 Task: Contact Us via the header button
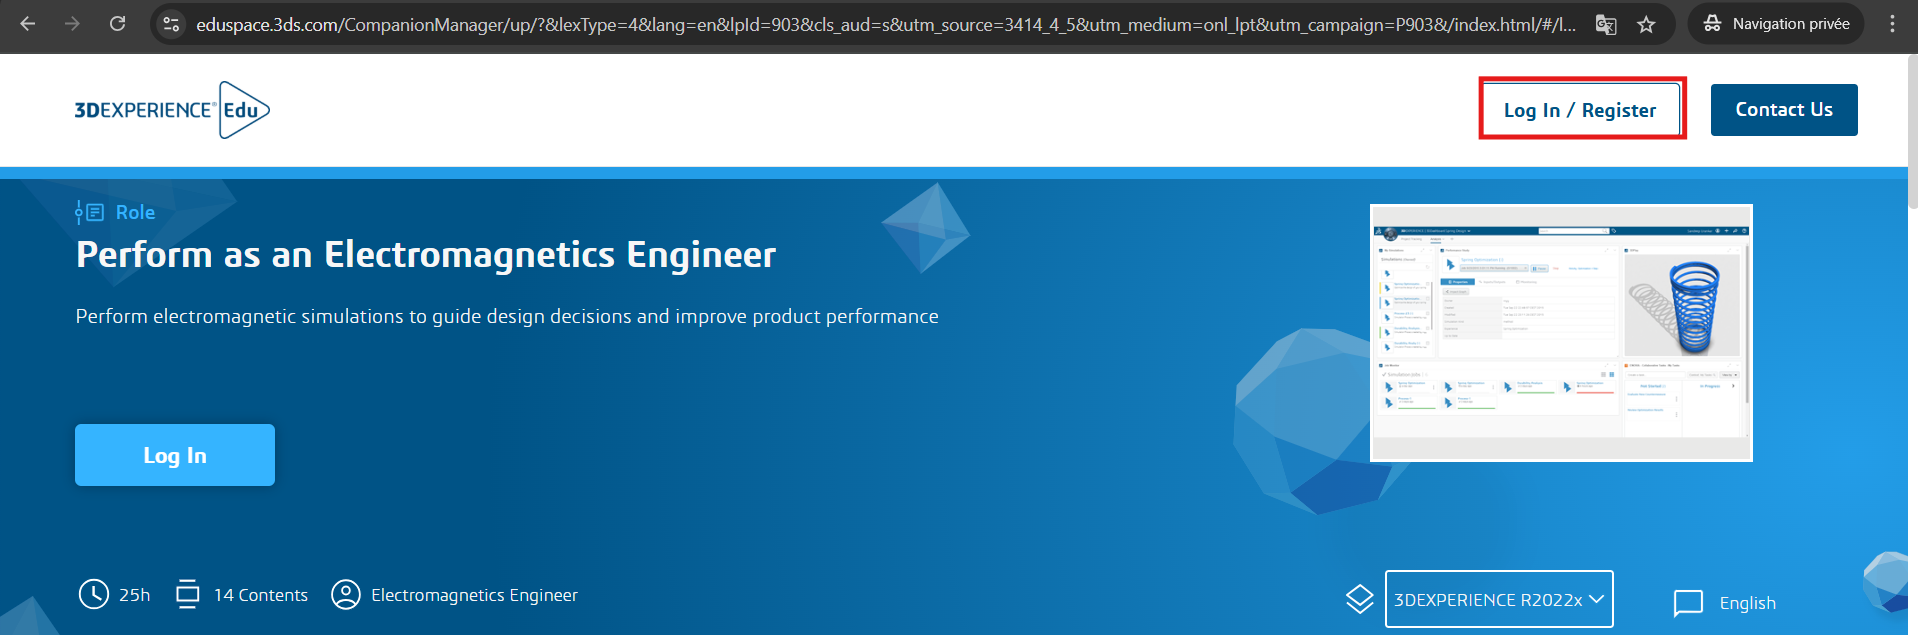pyautogui.click(x=1784, y=110)
